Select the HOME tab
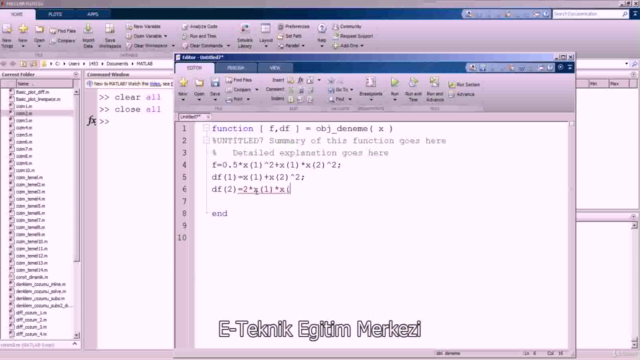640x360 pixels. click(x=17, y=14)
